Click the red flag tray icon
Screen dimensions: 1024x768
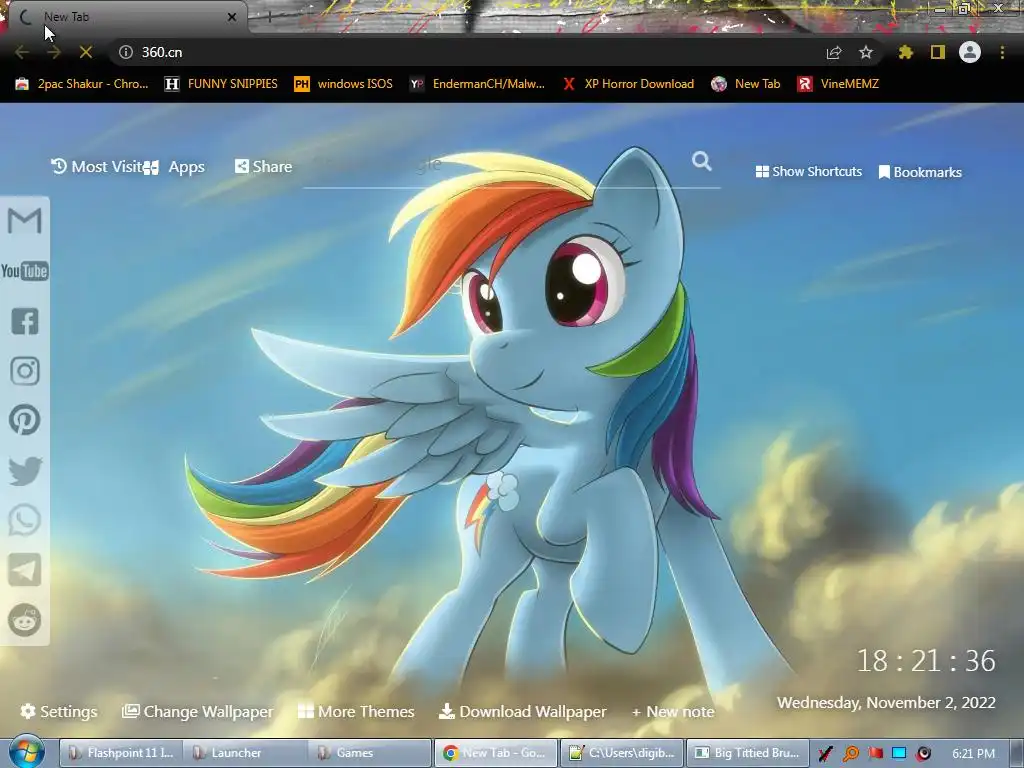point(876,753)
